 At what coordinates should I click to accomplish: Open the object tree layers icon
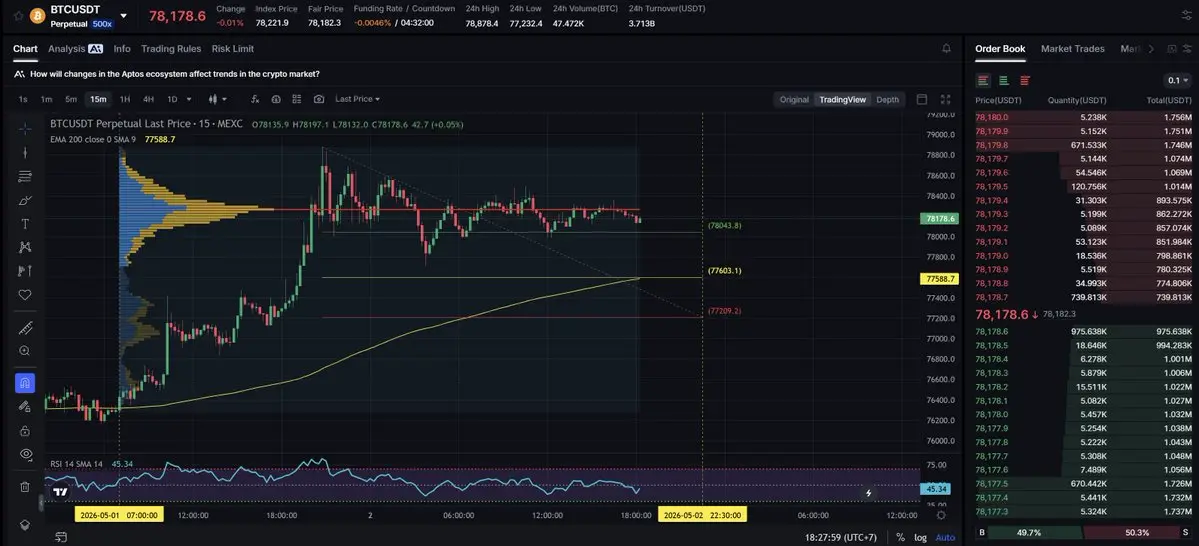pos(24,525)
